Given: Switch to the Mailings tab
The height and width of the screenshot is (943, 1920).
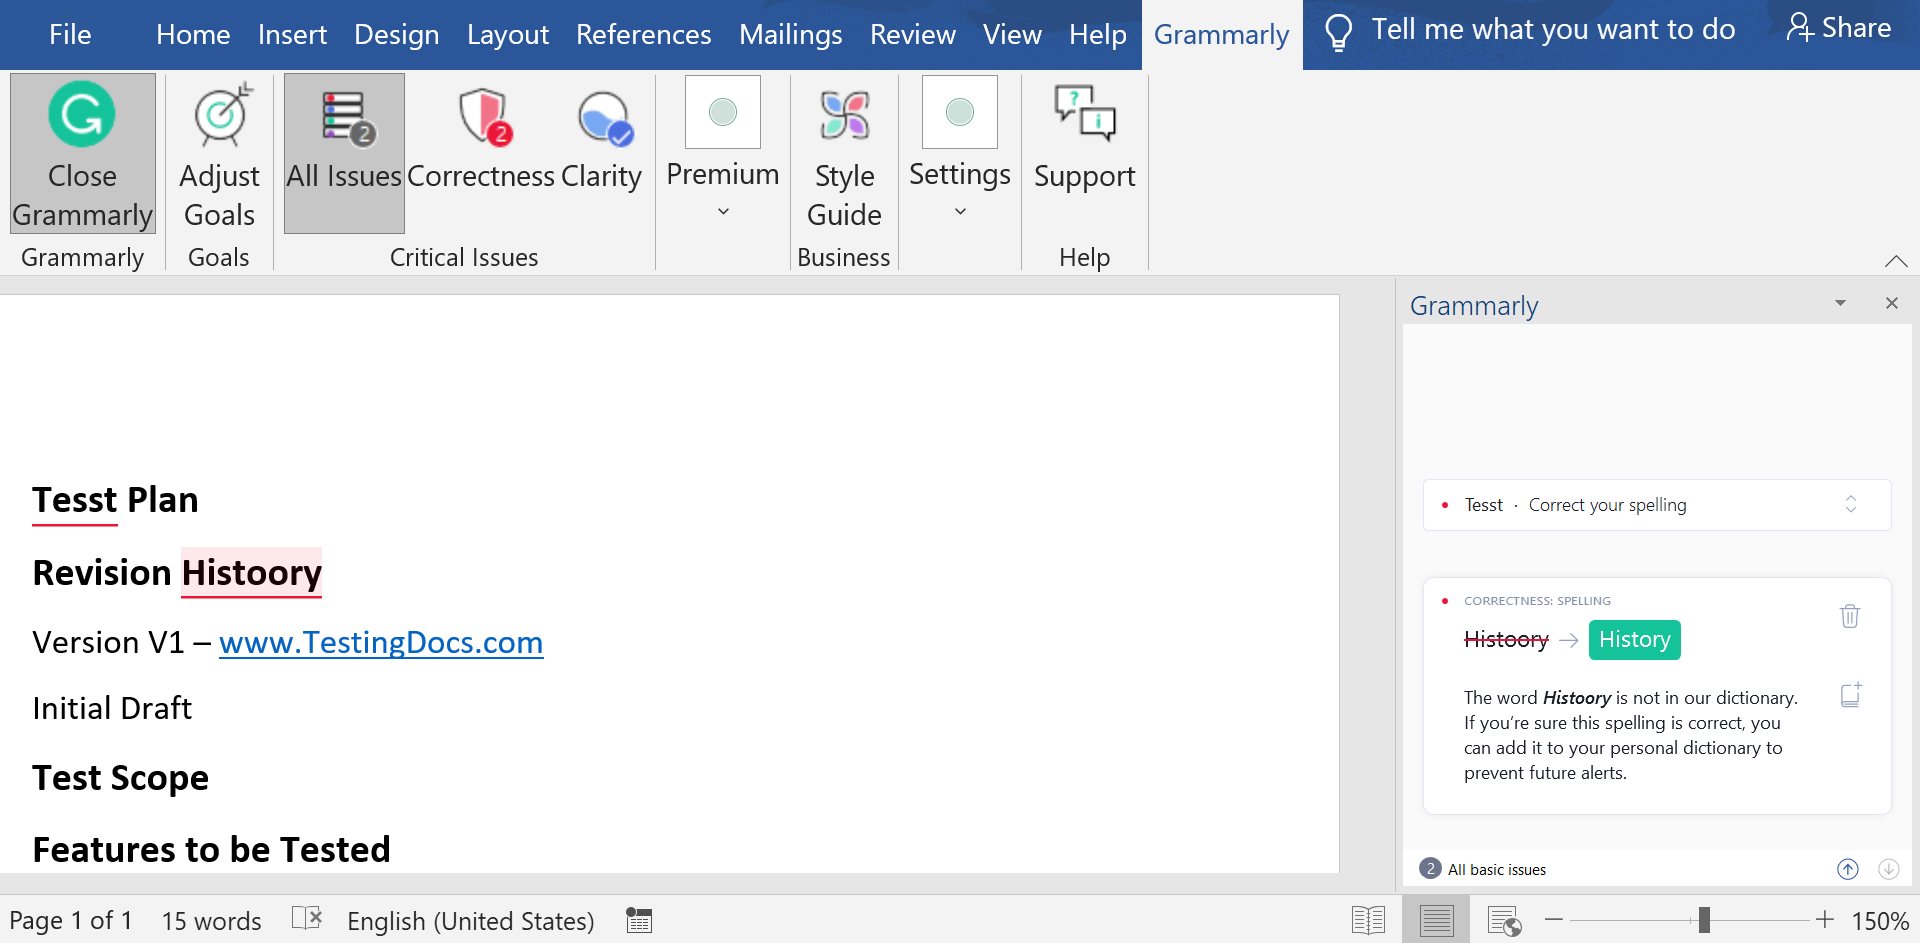Looking at the screenshot, I should (x=790, y=35).
